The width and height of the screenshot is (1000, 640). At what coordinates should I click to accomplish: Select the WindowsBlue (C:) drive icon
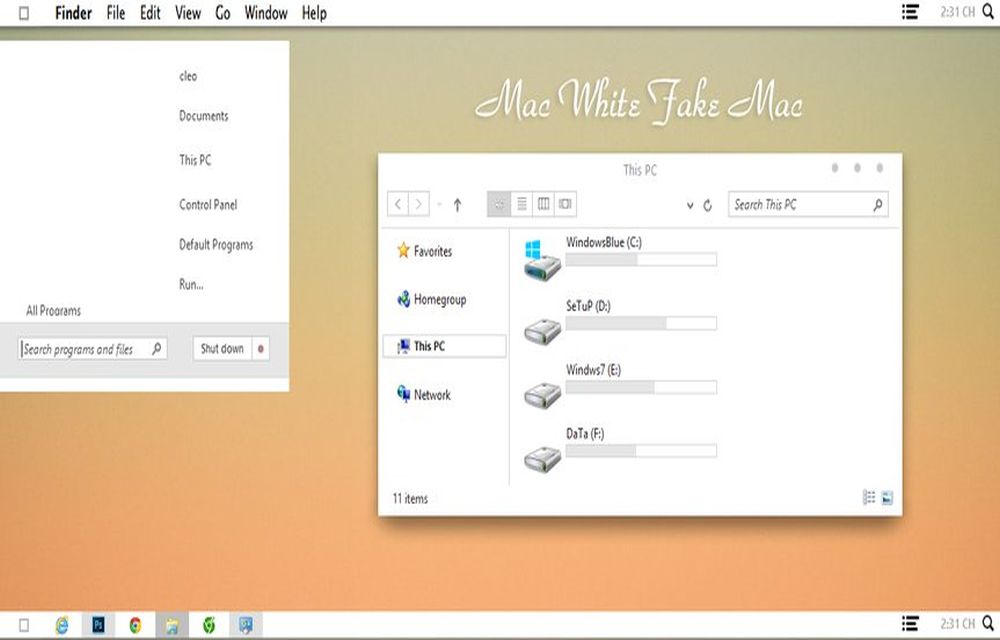click(542, 260)
